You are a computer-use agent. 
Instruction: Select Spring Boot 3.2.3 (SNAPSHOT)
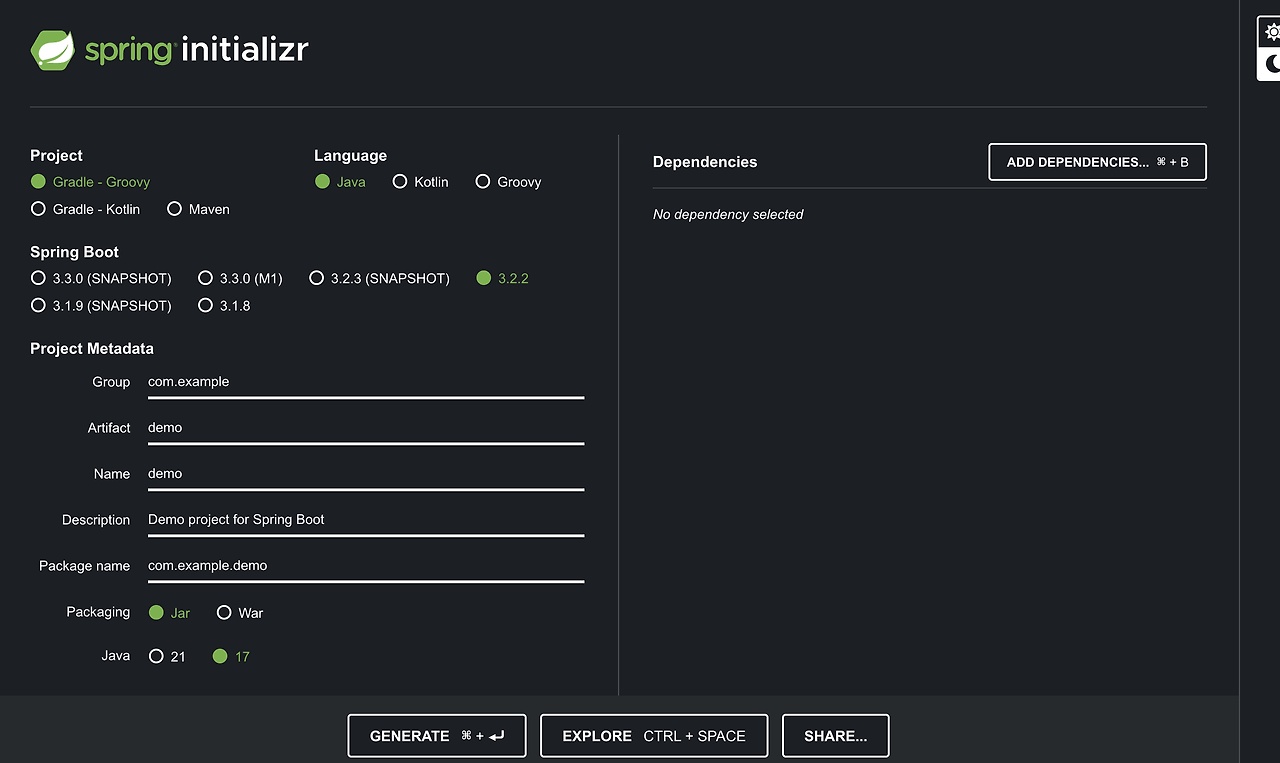[x=379, y=278]
